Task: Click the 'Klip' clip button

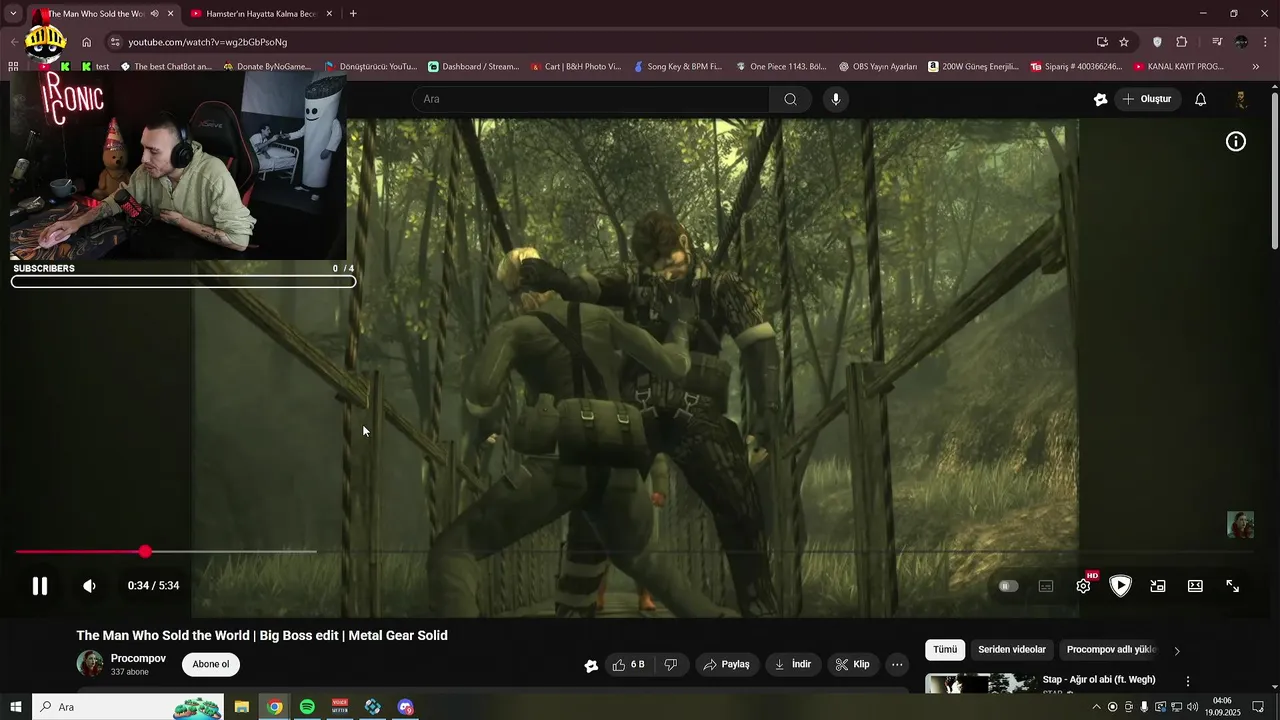Action: 853,664
